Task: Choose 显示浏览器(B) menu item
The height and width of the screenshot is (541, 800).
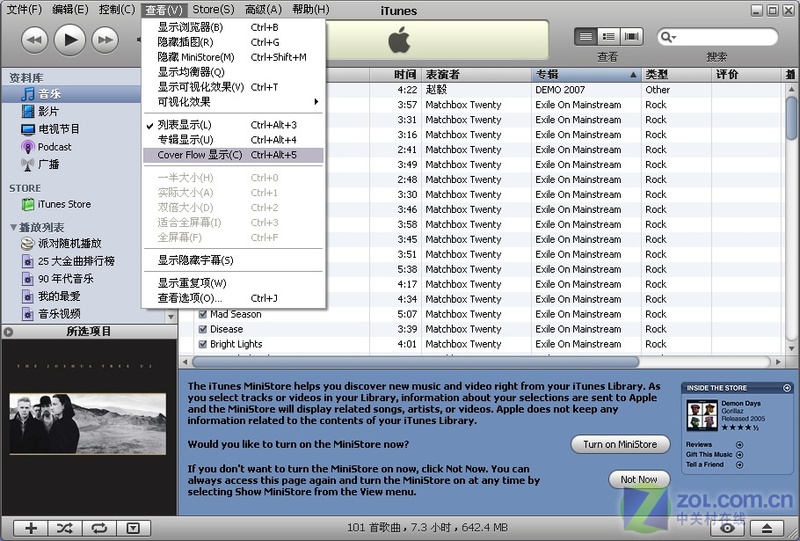Action: click(x=233, y=28)
